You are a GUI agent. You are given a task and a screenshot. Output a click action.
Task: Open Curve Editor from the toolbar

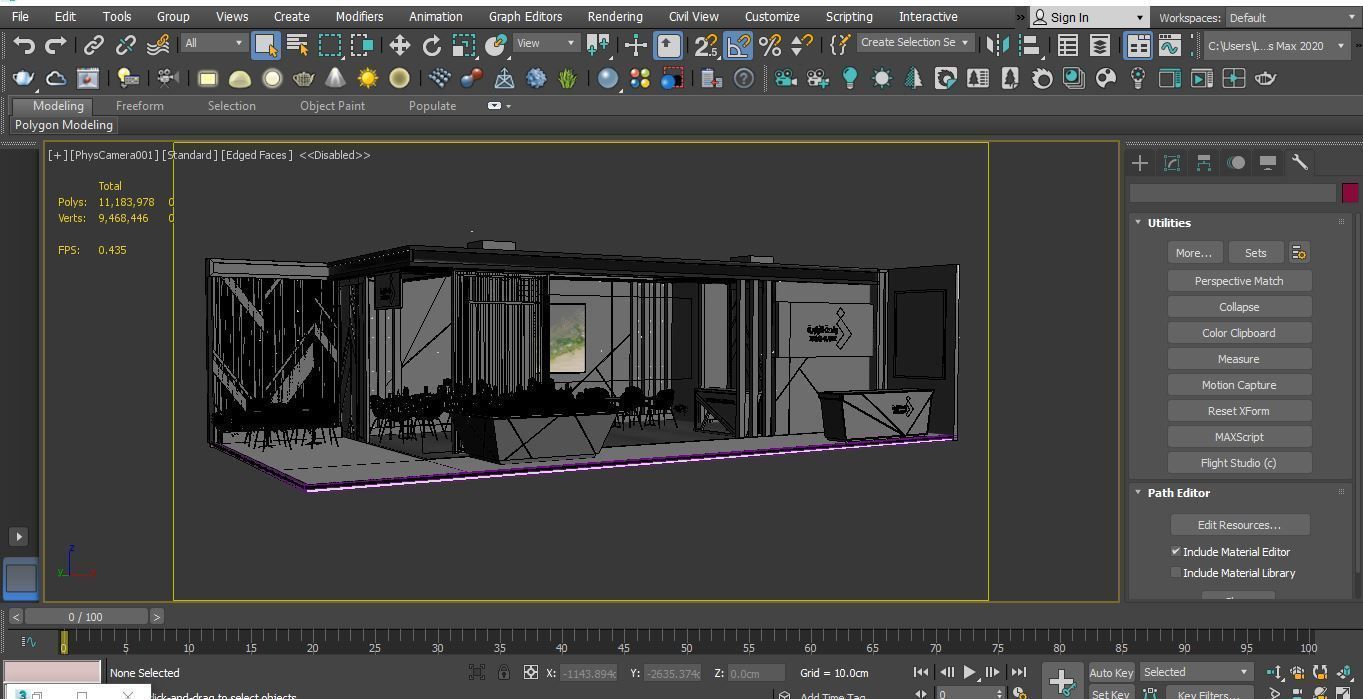tap(1169, 45)
